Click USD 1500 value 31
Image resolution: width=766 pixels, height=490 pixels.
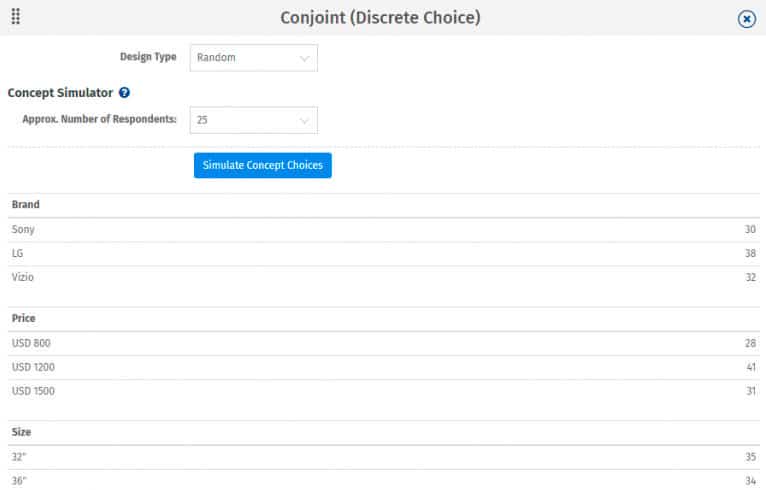click(751, 391)
